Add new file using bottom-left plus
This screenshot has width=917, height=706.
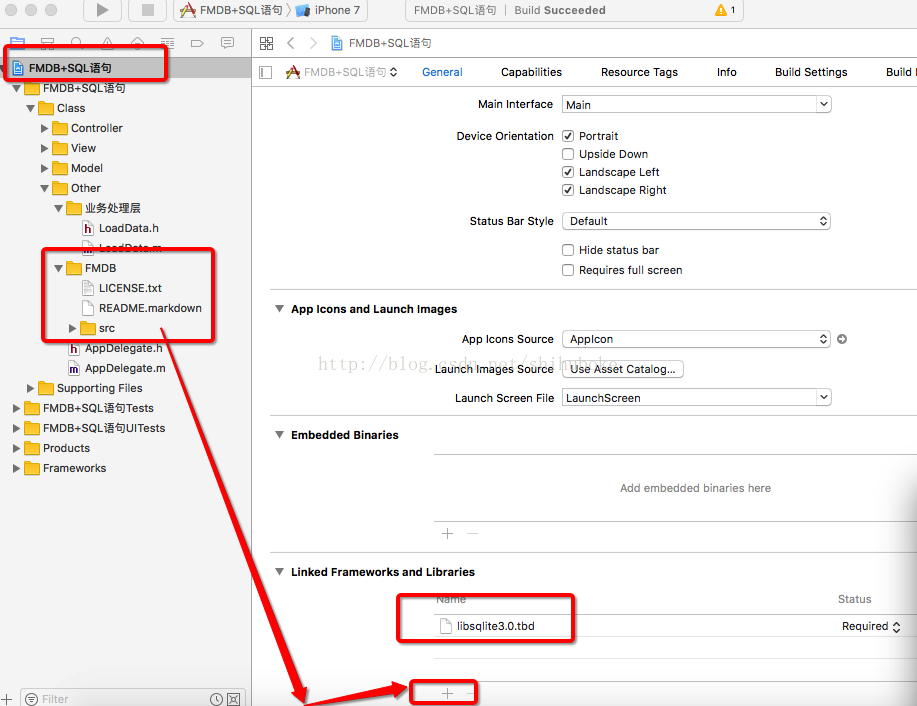coord(6,699)
